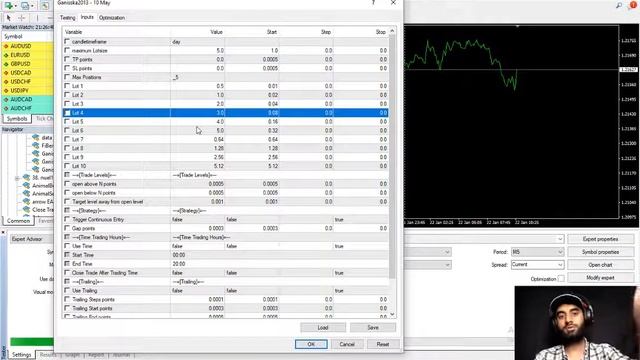
Task: Switch to the Testing tab
Action: pos(67,18)
